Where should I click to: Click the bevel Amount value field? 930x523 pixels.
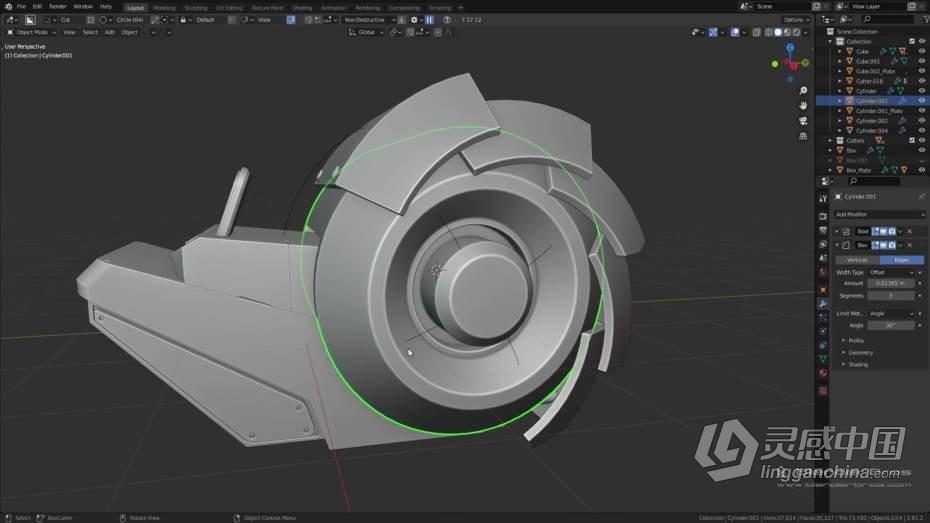pyautogui.click(x=891, y=283)
